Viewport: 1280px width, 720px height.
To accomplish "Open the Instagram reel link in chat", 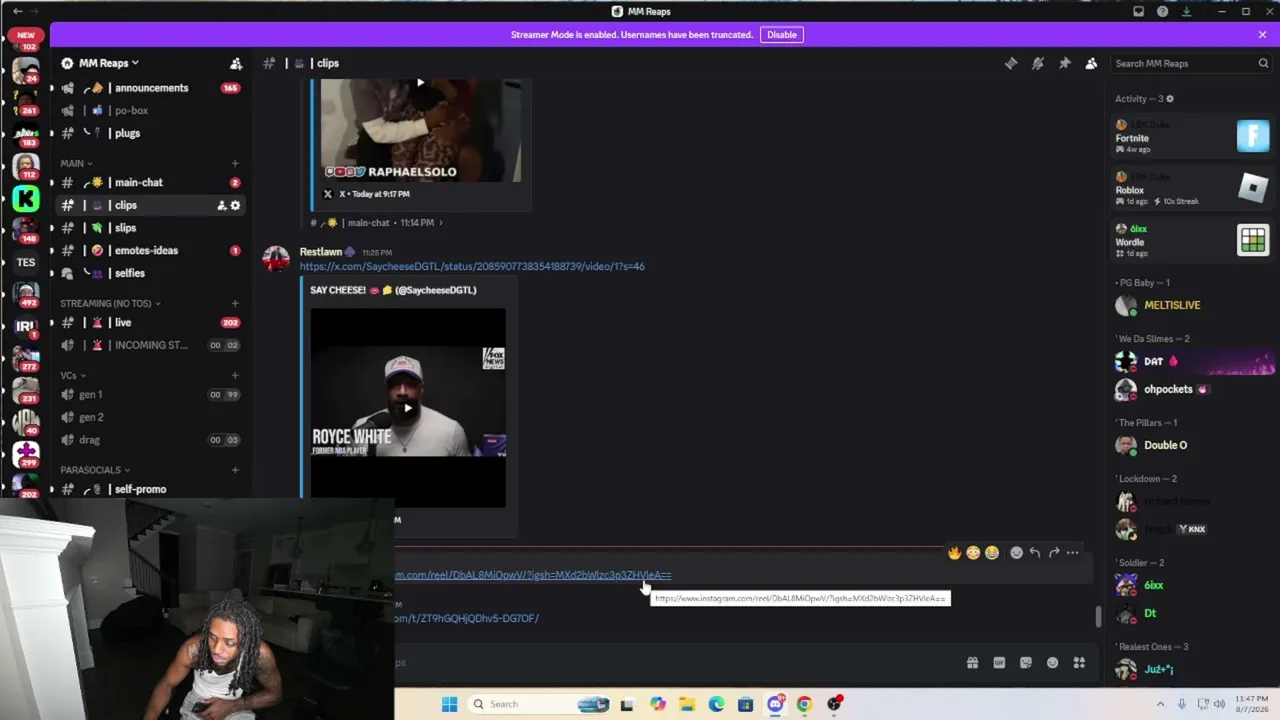I will click(x=533, y=575).
